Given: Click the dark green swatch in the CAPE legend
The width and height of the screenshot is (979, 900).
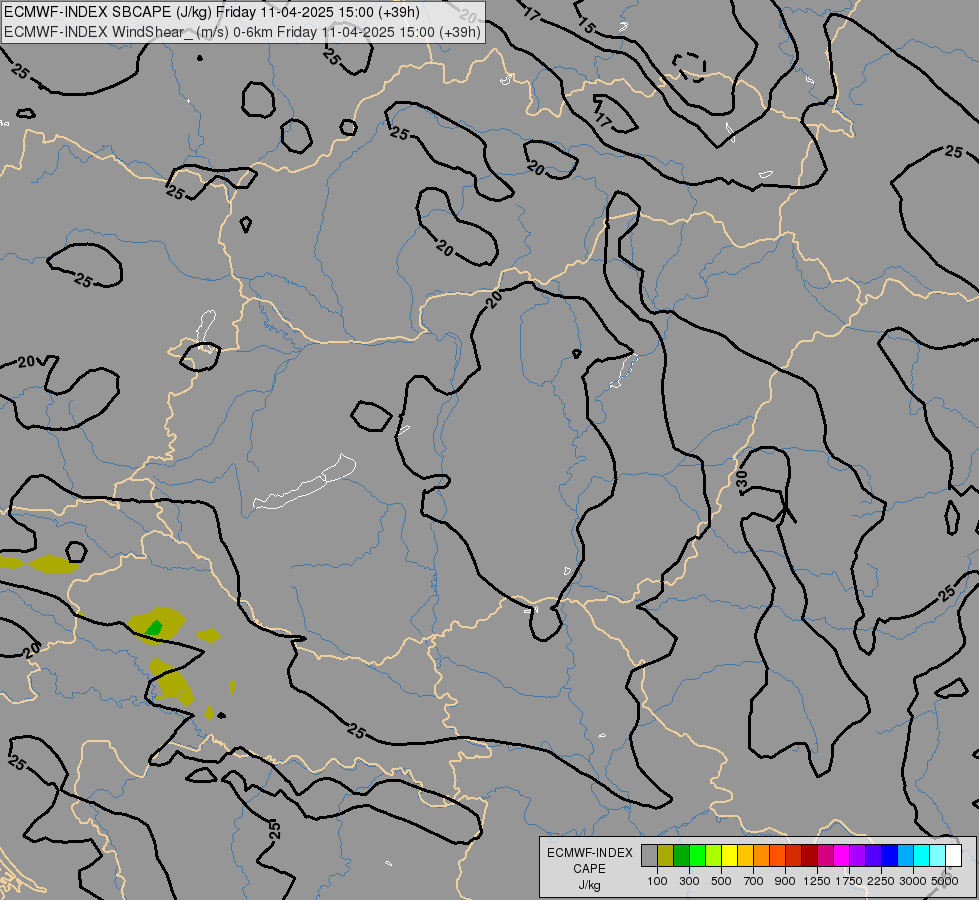Looking at the screenshot, I should point(681,856).
